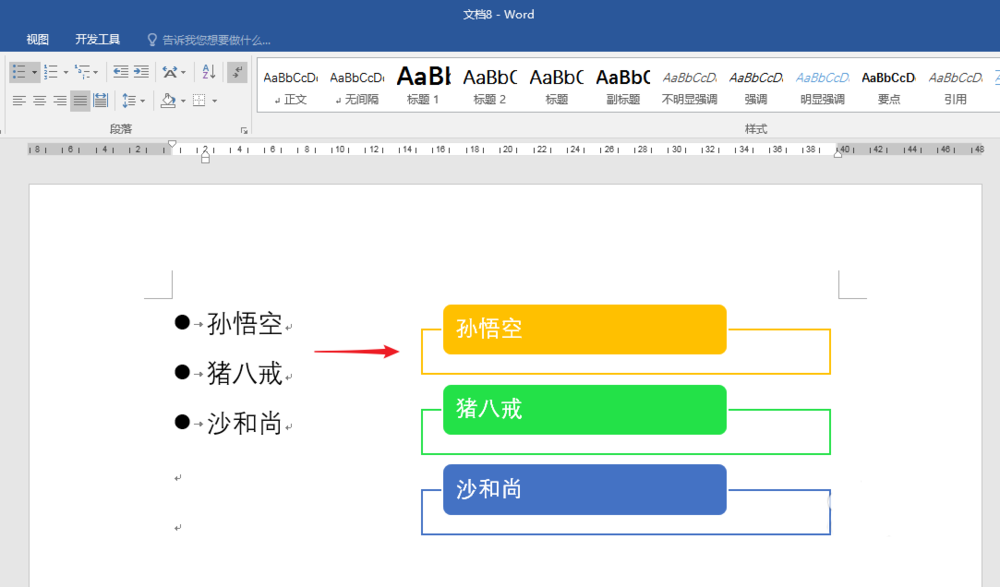Apply the 副标题 style

[x=623, y=86]
